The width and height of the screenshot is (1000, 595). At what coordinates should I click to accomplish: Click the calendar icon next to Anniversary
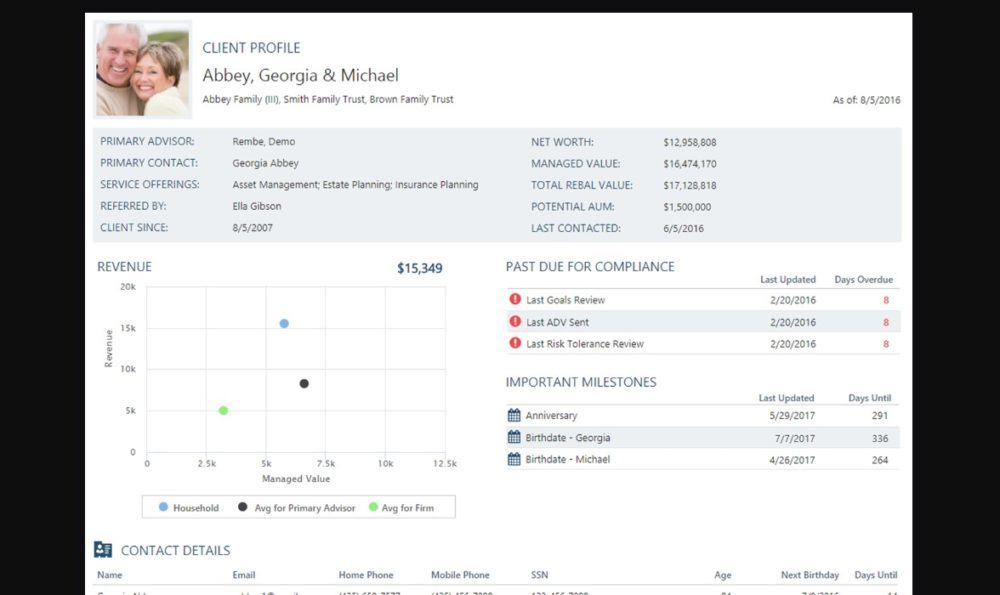point(514,415)
